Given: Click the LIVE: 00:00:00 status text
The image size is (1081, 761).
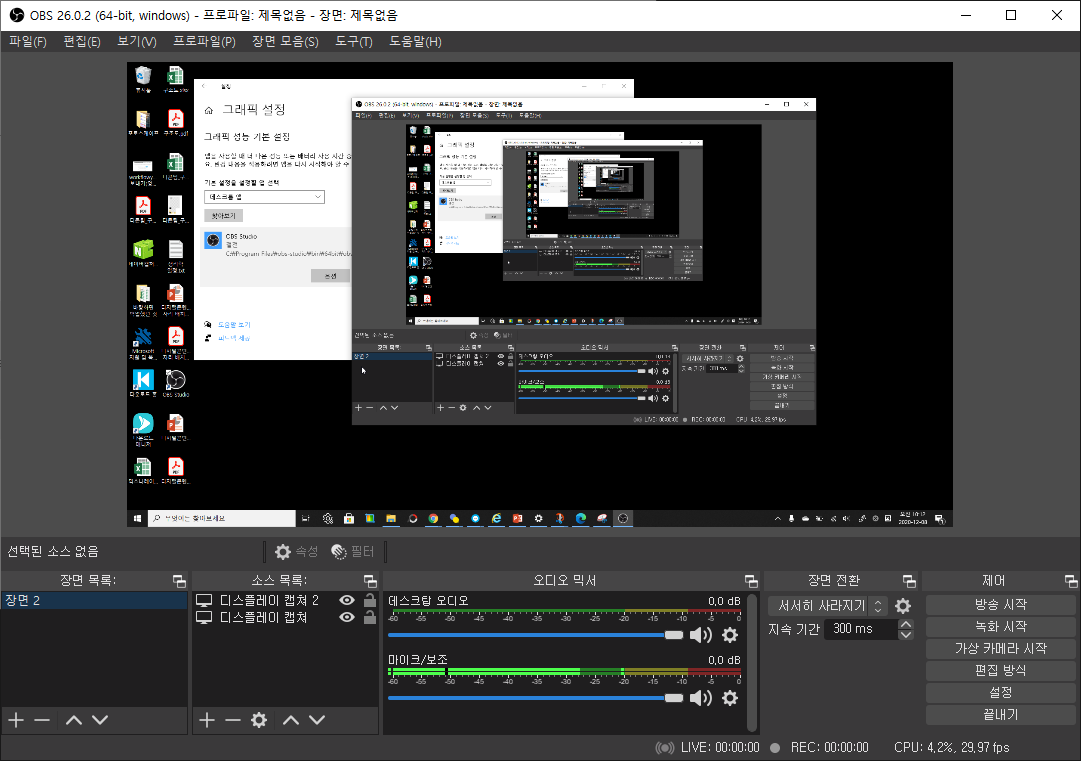Looking at the screenshot, I should click(x=720, y=748).
